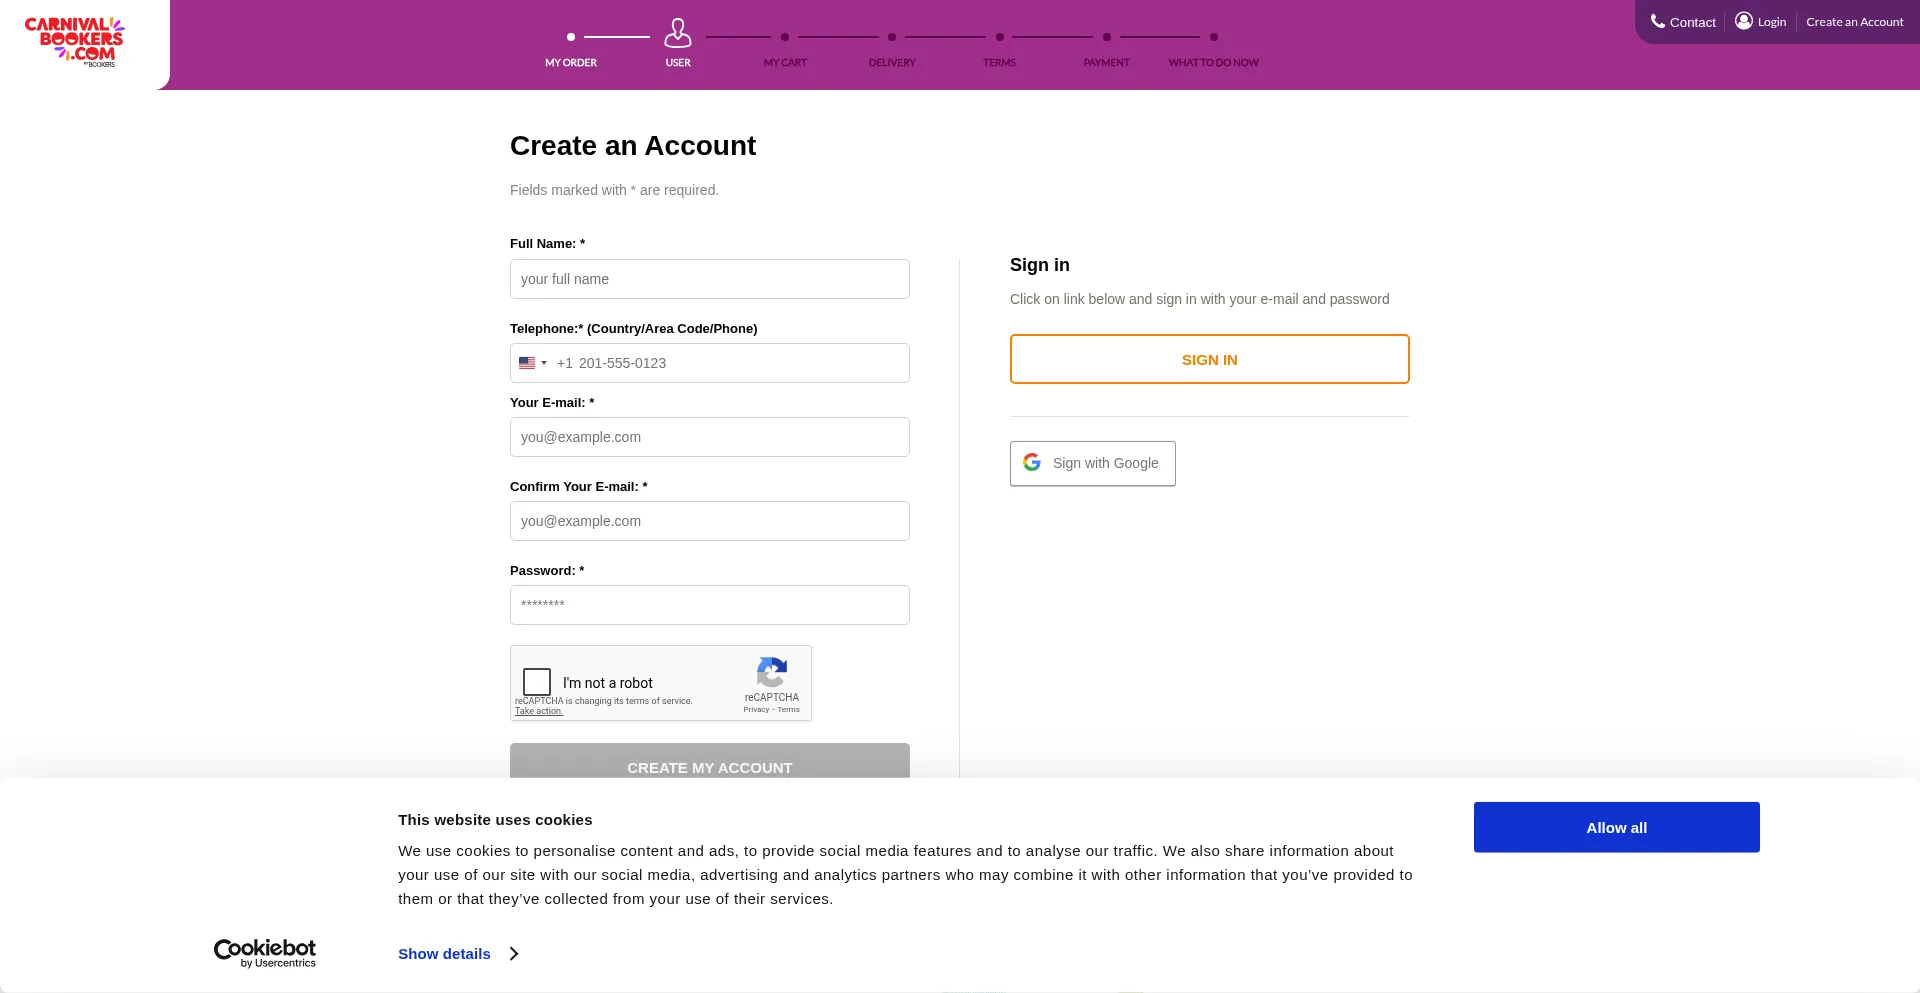Viewport: 1920px width, 993px height.
Task: Click the Full Name input field
Action: click(x=709, y=278)
